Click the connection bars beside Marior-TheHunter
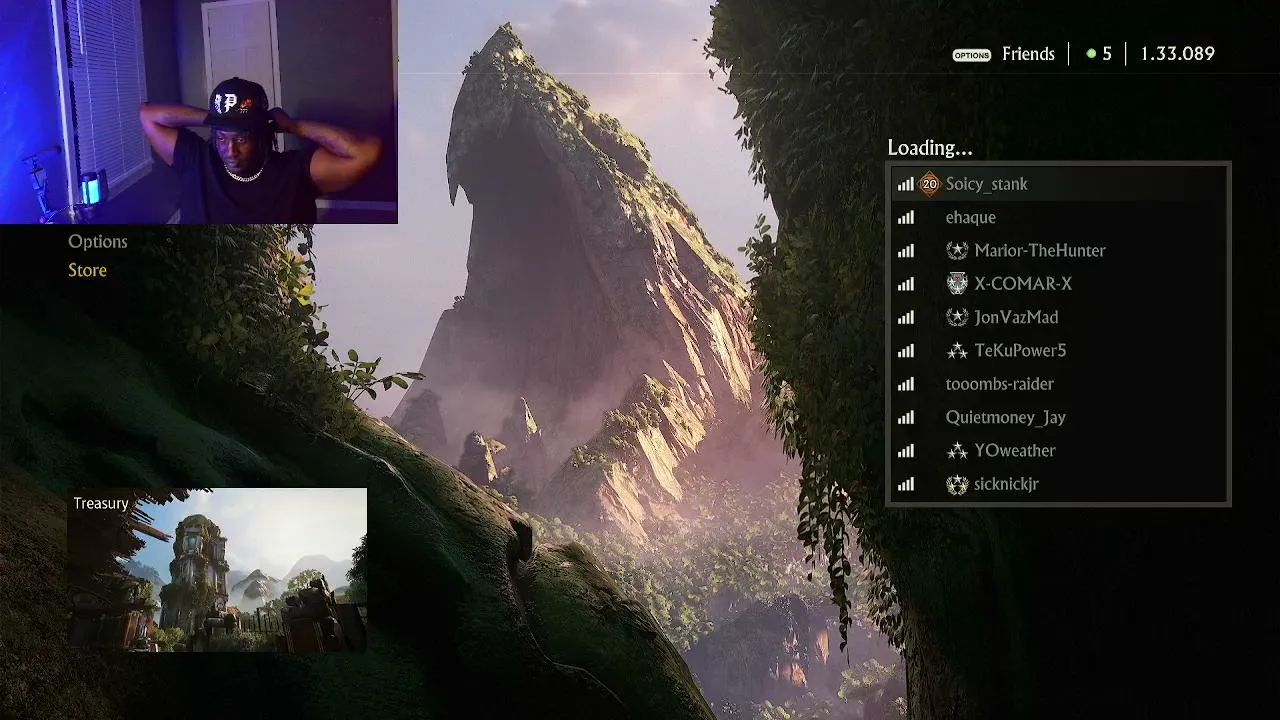The width and height of the screenshot is (1280, 720). point(905,251)
